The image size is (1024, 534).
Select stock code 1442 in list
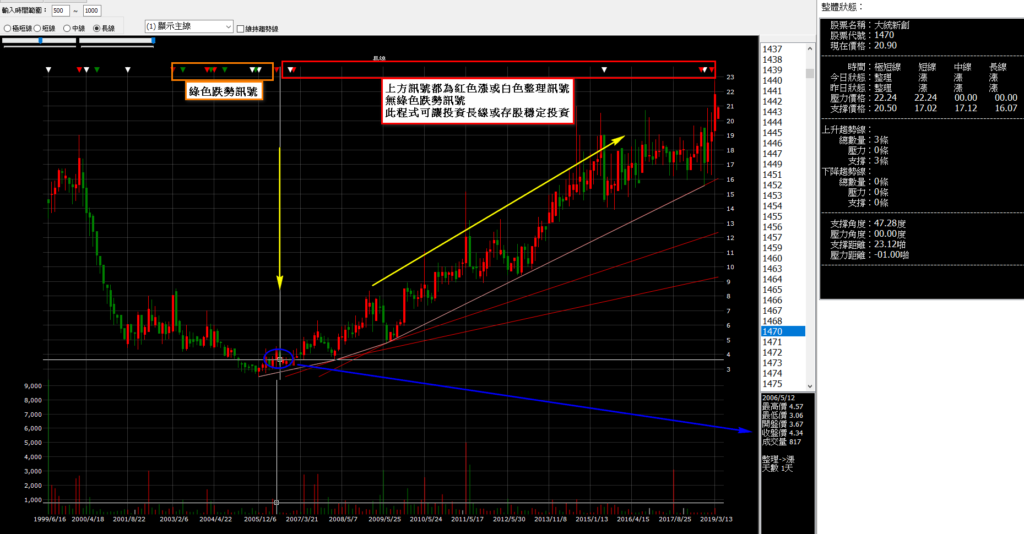coord(782,101)
